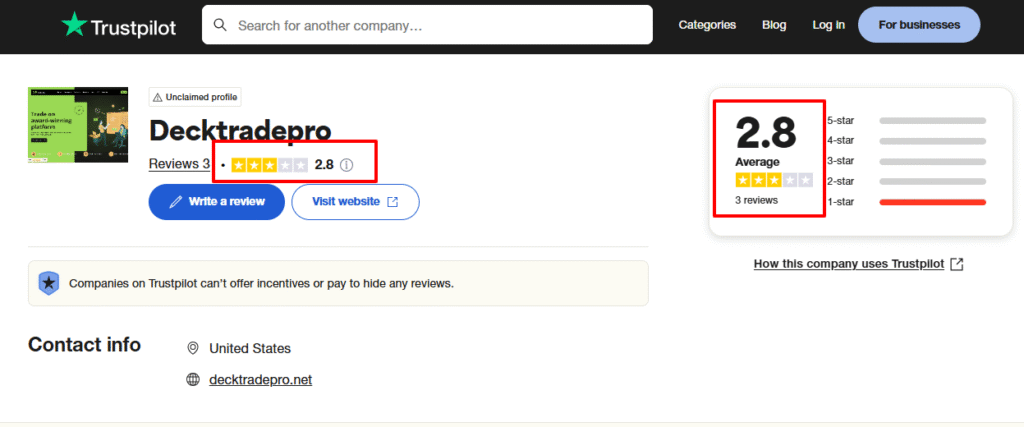Click the 3 reviews text
Image resolution: width=1024 pixels, height=427 pixels.
756,200
